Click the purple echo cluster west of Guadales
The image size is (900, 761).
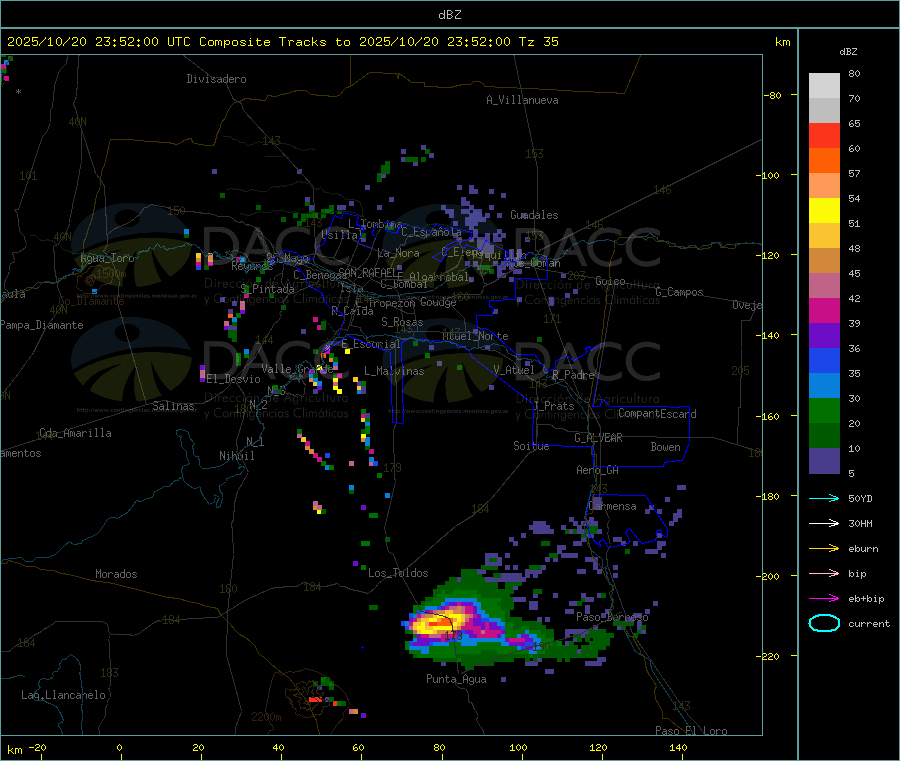point(475,218)
